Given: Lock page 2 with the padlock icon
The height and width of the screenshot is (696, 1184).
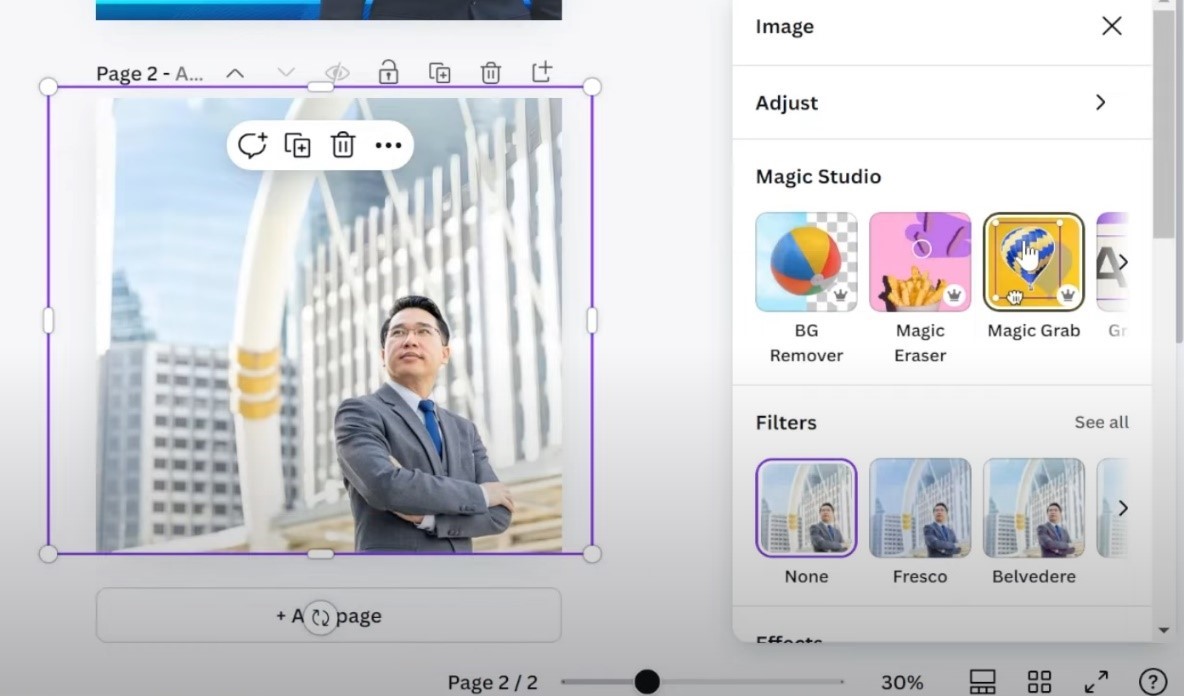Looking at the screenshot, I should click(388, 72).
